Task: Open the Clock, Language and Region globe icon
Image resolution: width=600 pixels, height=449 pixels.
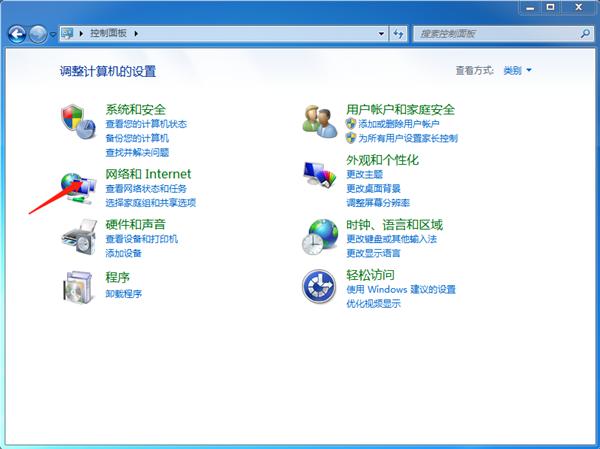Action: tap(320, 237)
